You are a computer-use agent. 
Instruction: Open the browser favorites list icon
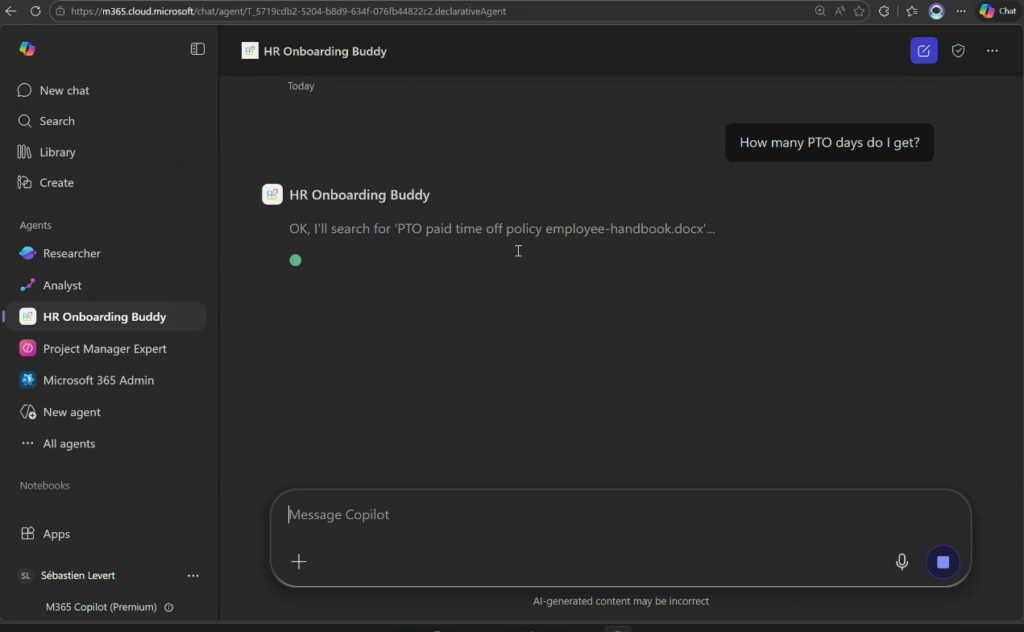click(912, 11)
